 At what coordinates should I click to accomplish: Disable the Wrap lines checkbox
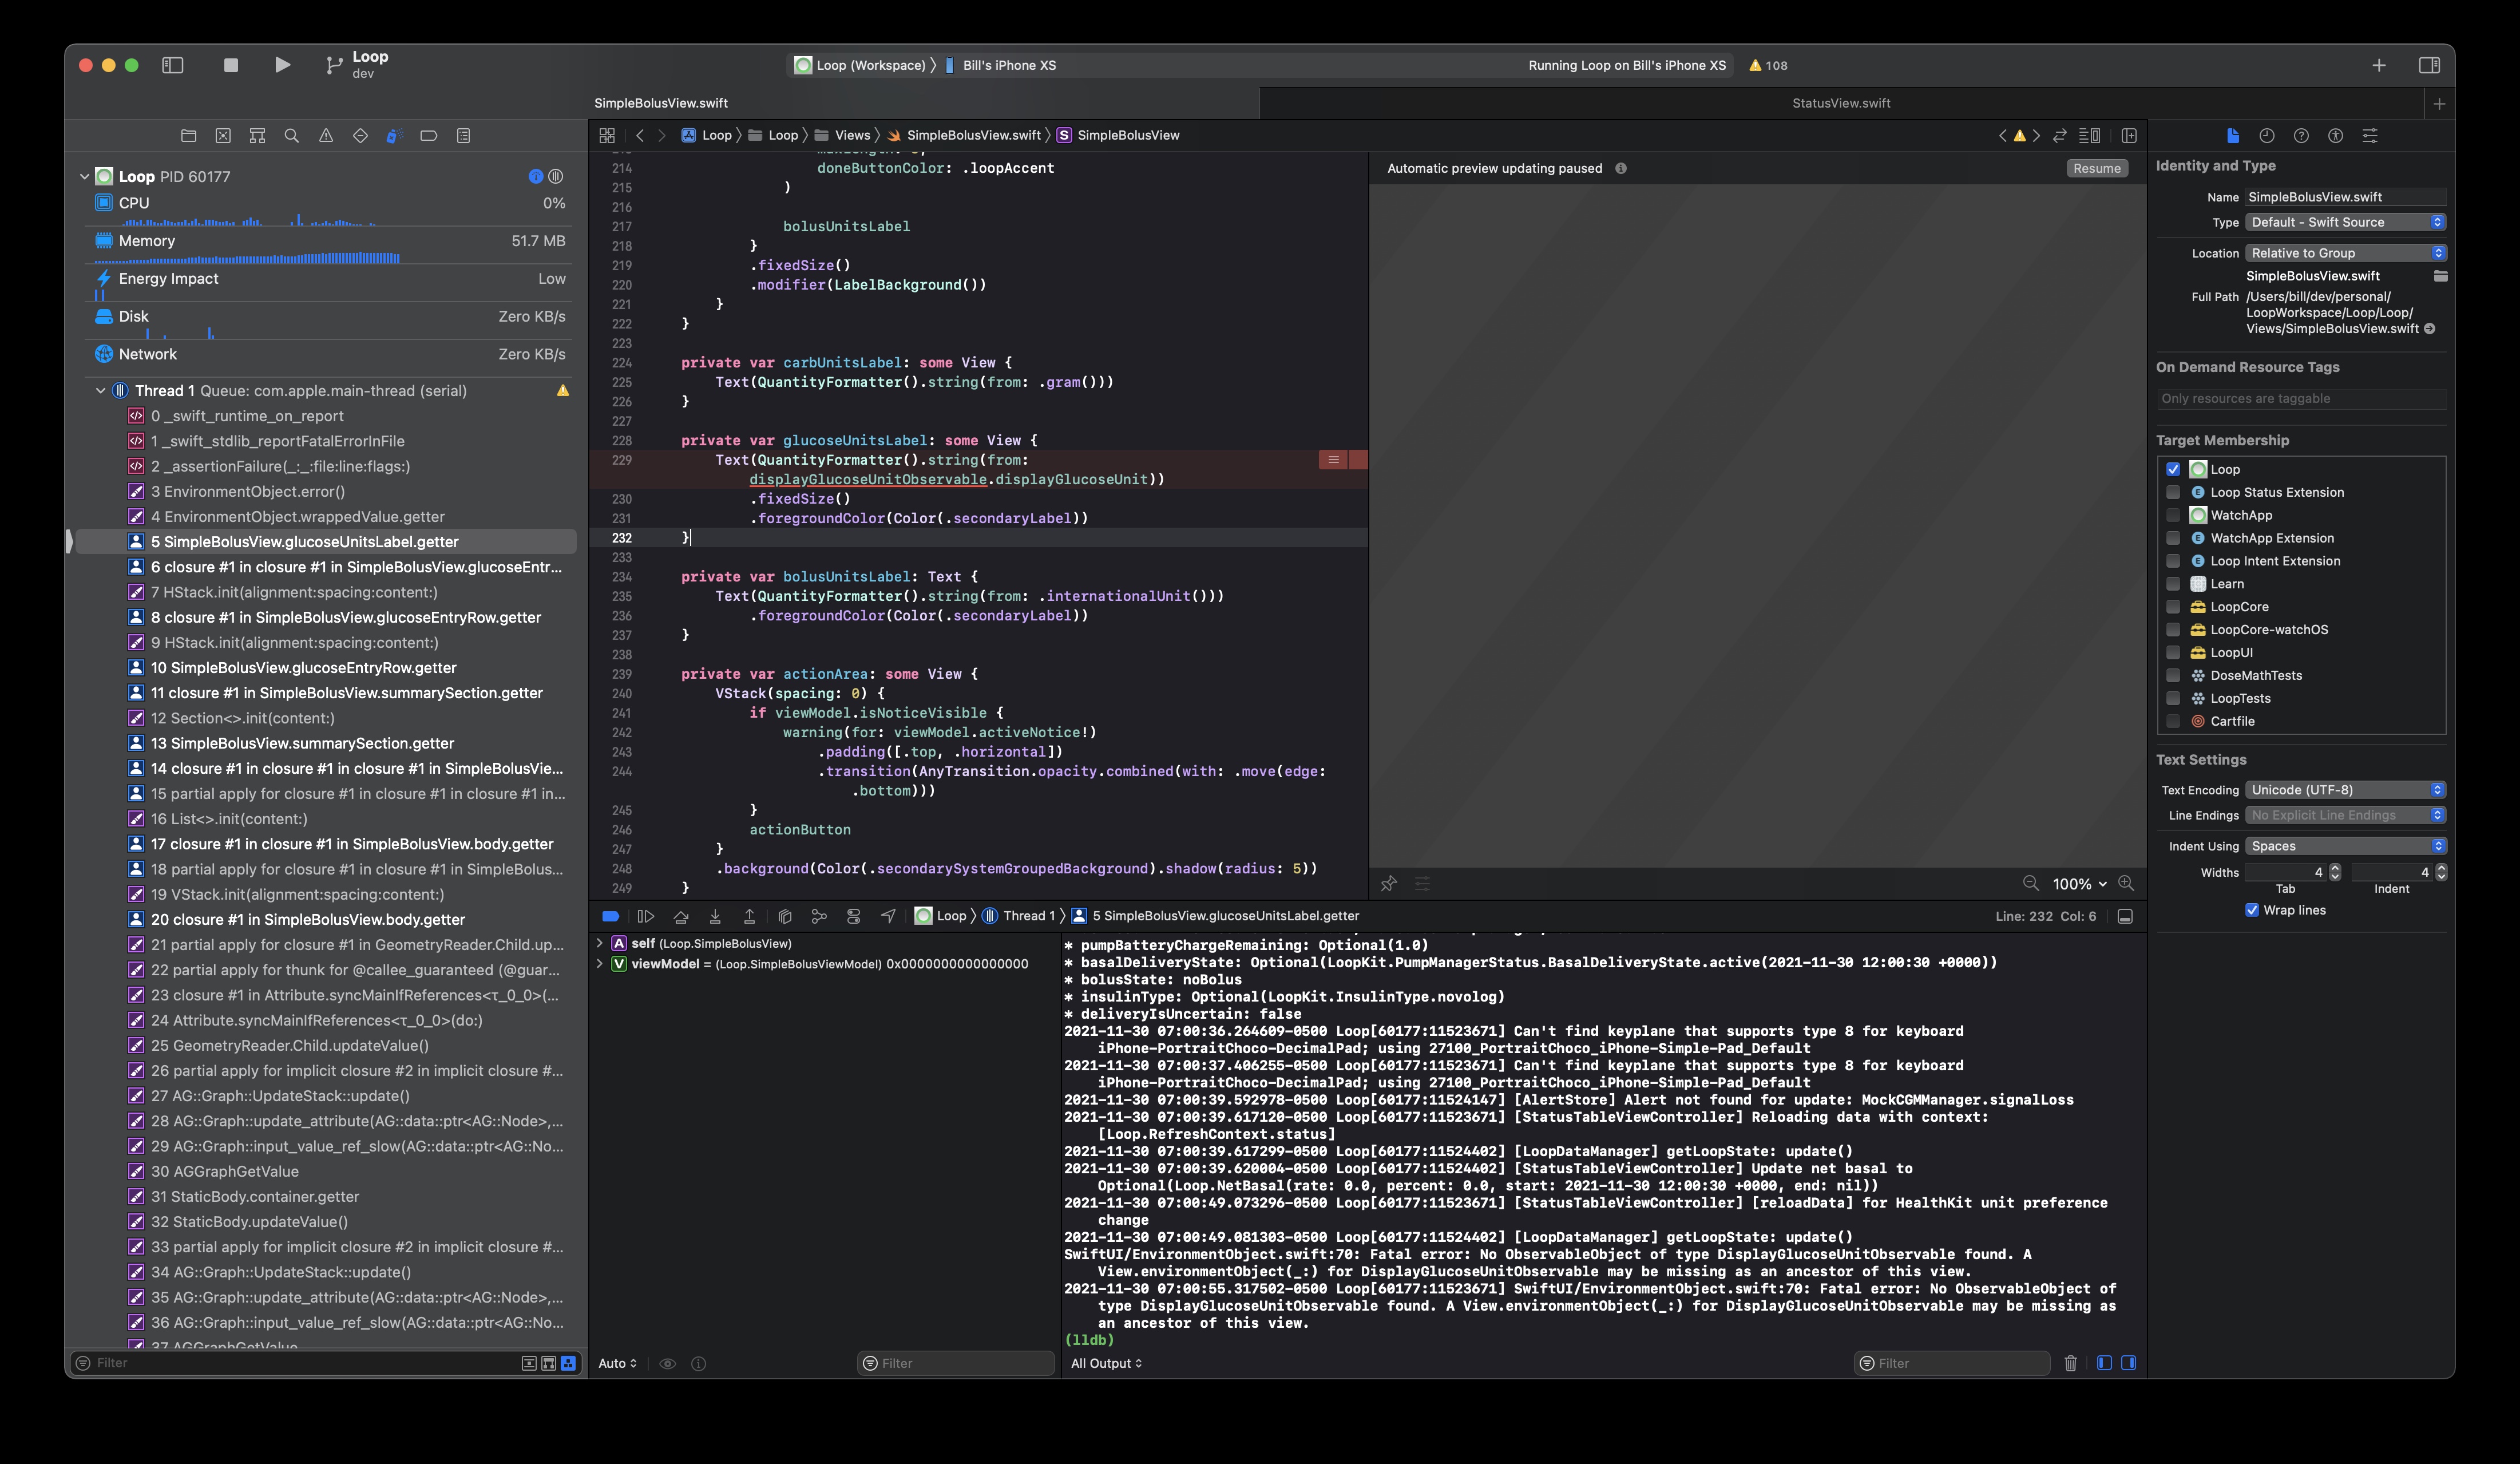click(x=2253, y=910)
